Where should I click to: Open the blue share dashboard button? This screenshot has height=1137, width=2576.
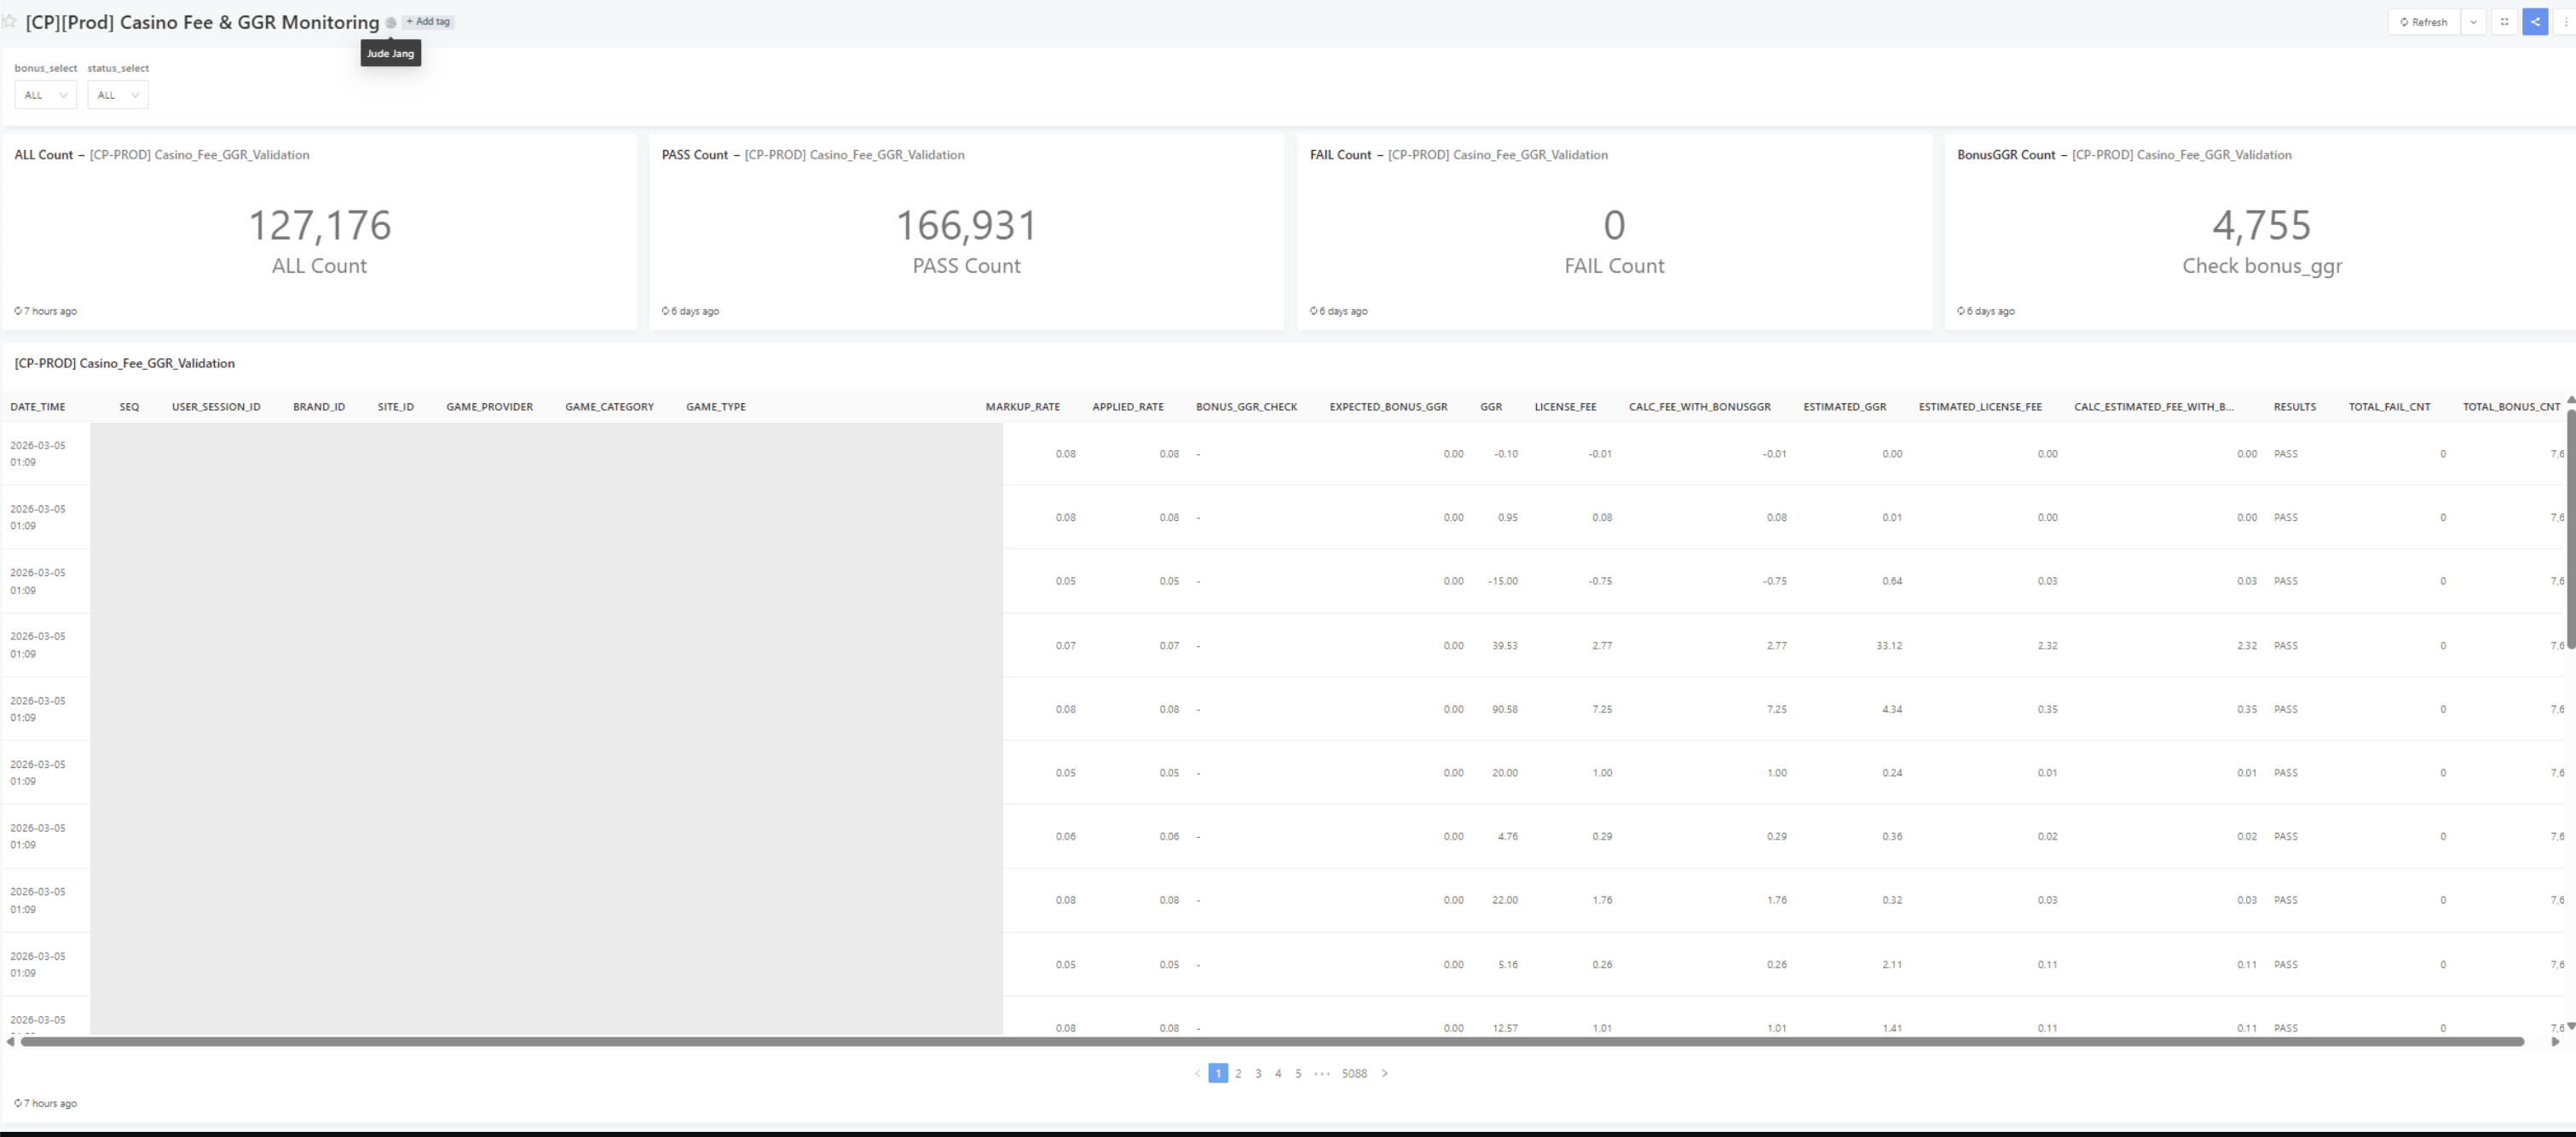(2535, 22)
